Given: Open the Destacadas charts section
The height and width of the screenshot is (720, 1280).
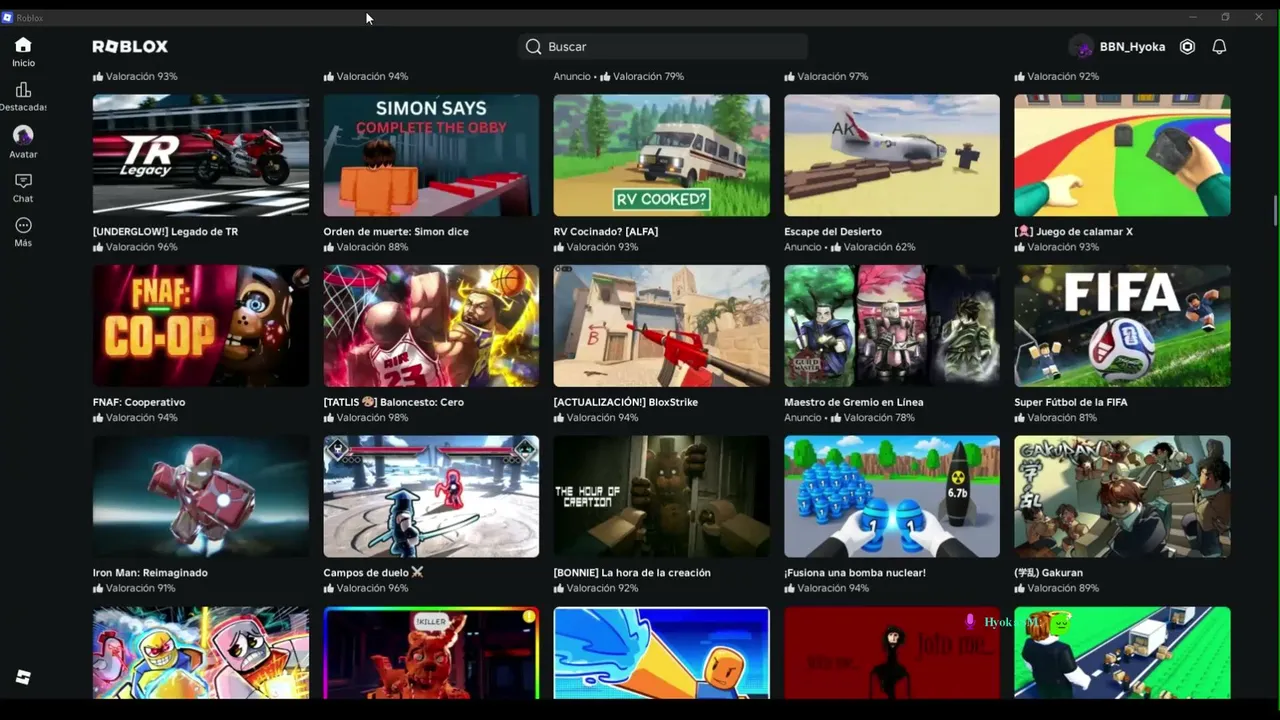Looking at the screenshot, I should point(23,96).
